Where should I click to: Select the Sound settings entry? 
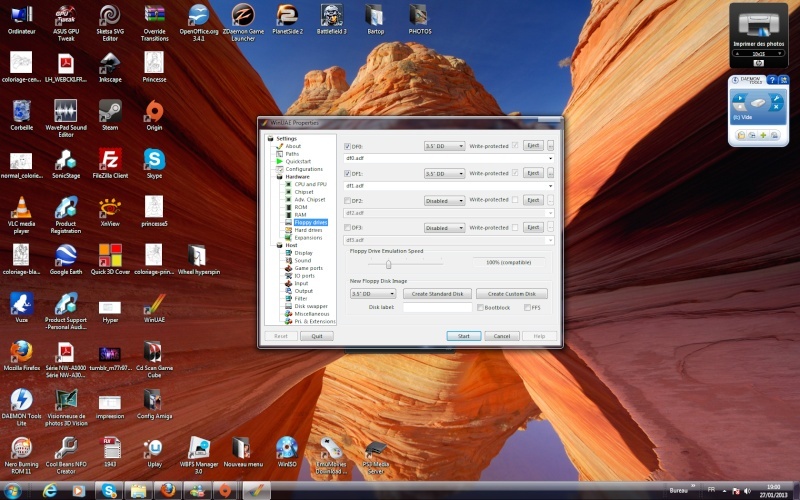(302, 260)
